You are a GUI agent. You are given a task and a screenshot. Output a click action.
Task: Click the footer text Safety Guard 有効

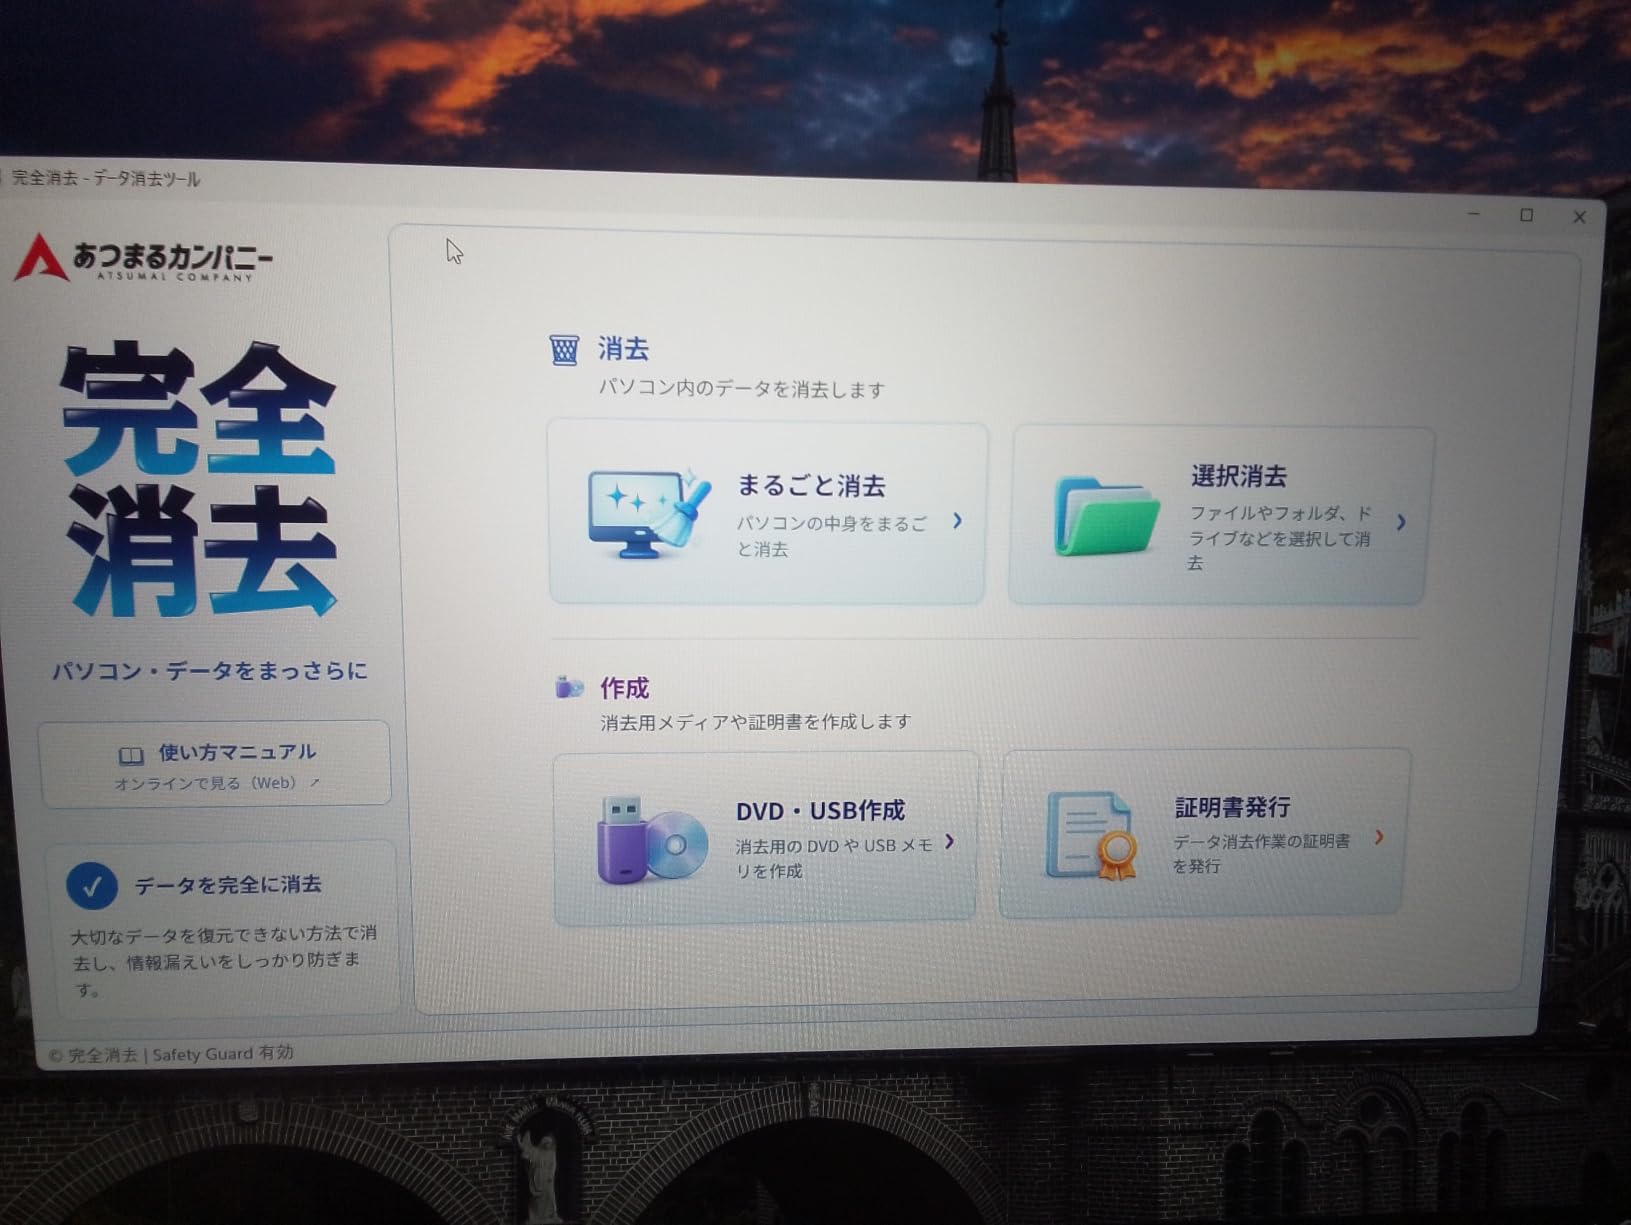tap(223, 1053)
